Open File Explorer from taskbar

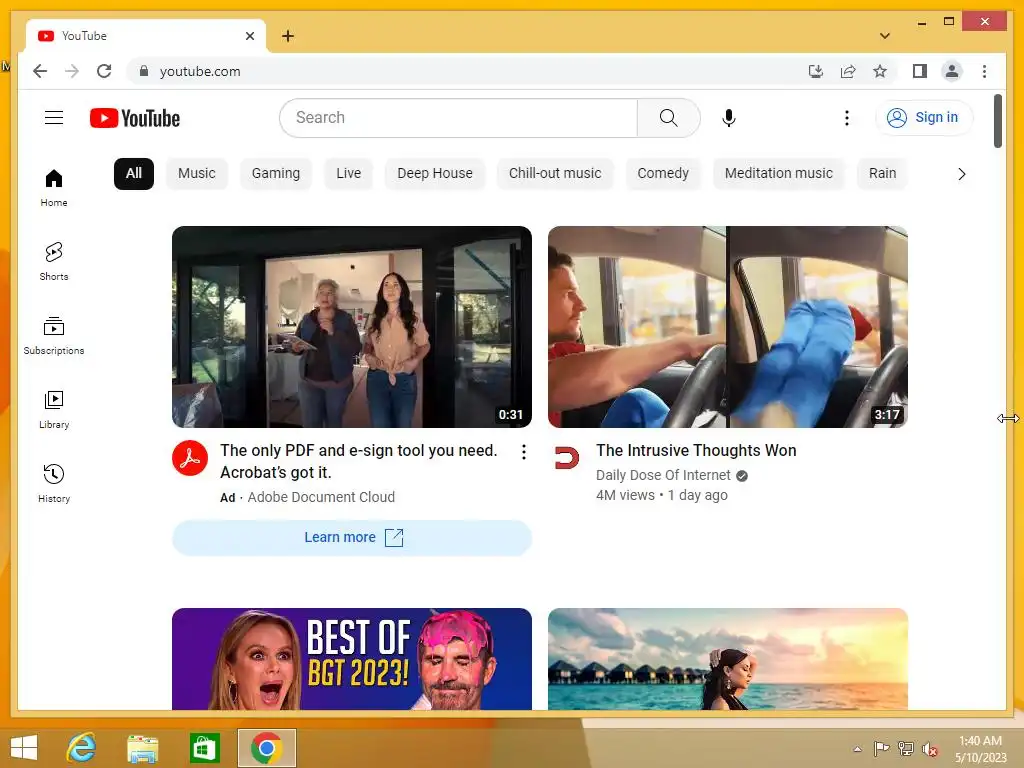[x=142, y=748]
